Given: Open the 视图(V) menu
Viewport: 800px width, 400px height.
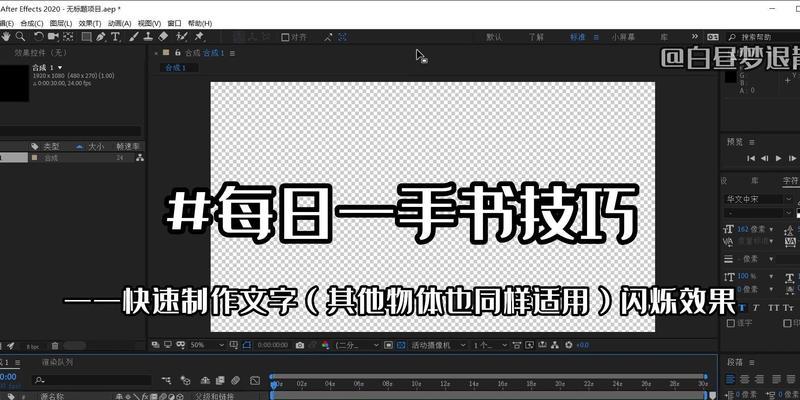Looking at the screenshot, I should [x=149, y=23].
